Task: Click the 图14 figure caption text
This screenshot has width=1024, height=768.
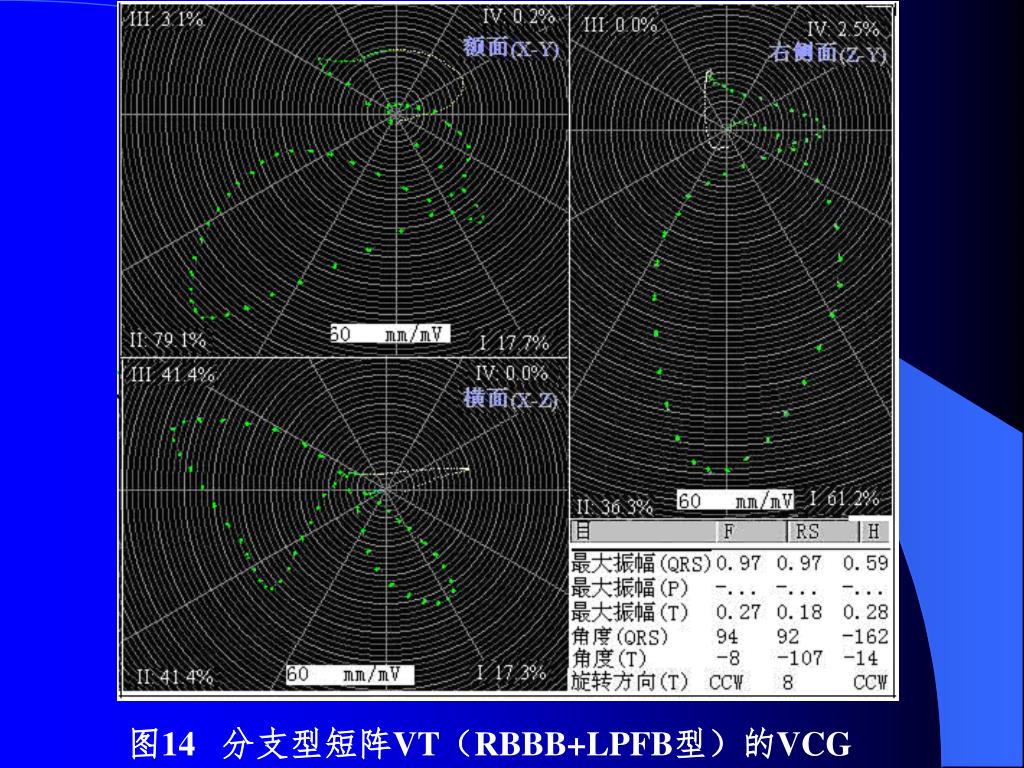Action: point(491,743)
